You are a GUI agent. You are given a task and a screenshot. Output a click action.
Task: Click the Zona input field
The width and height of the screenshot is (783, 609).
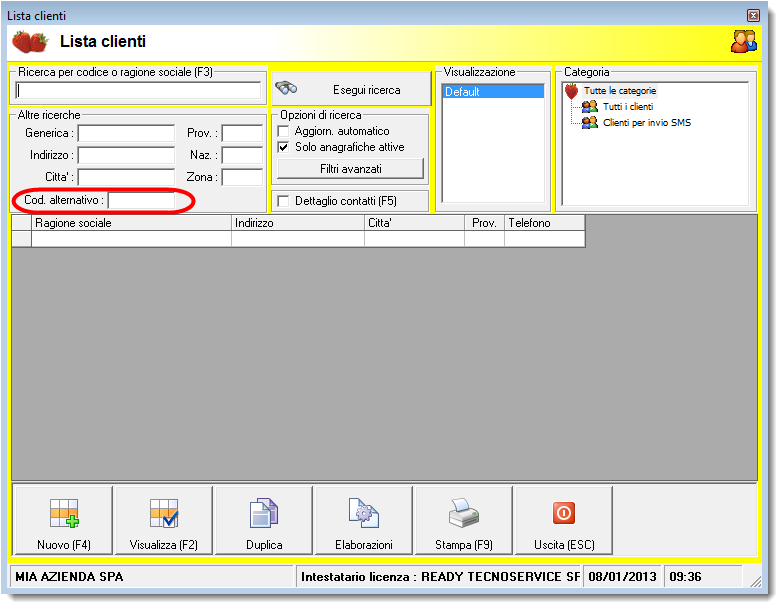(x=242, y=178)
